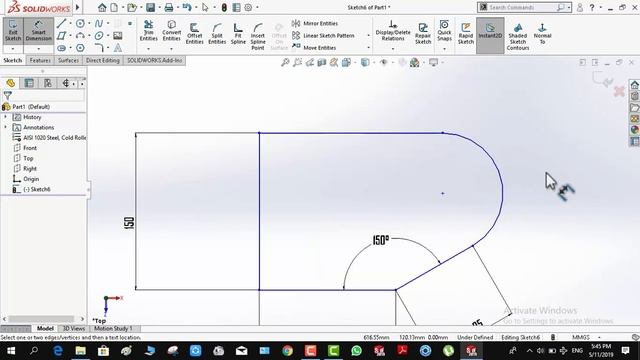Click Insert Spline Point tool
The width and height of the screenshot is (640, 360).
[x=258, y=36]
